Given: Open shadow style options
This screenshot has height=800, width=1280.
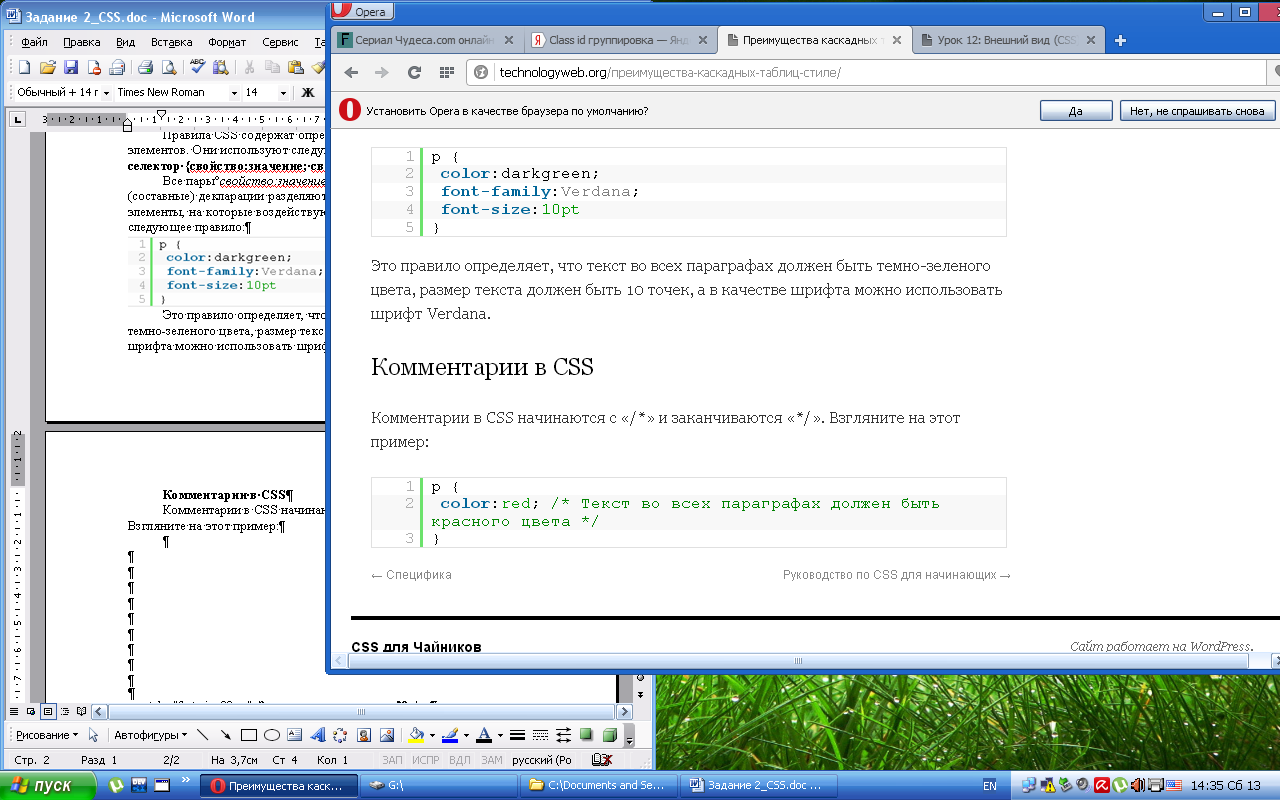Looking at the screenshot, I should click(587, 735).
